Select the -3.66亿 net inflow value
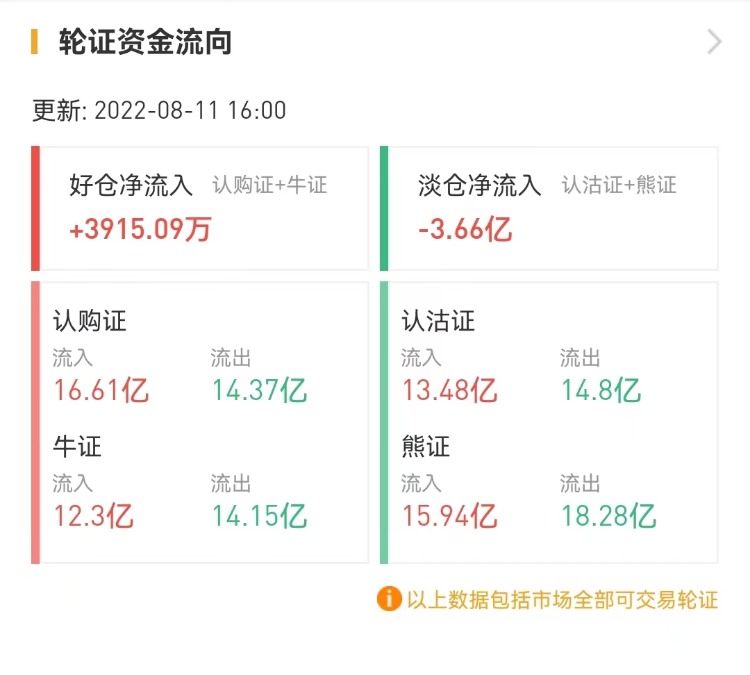Screen dimensions: 750x675 tap(465, 229)
